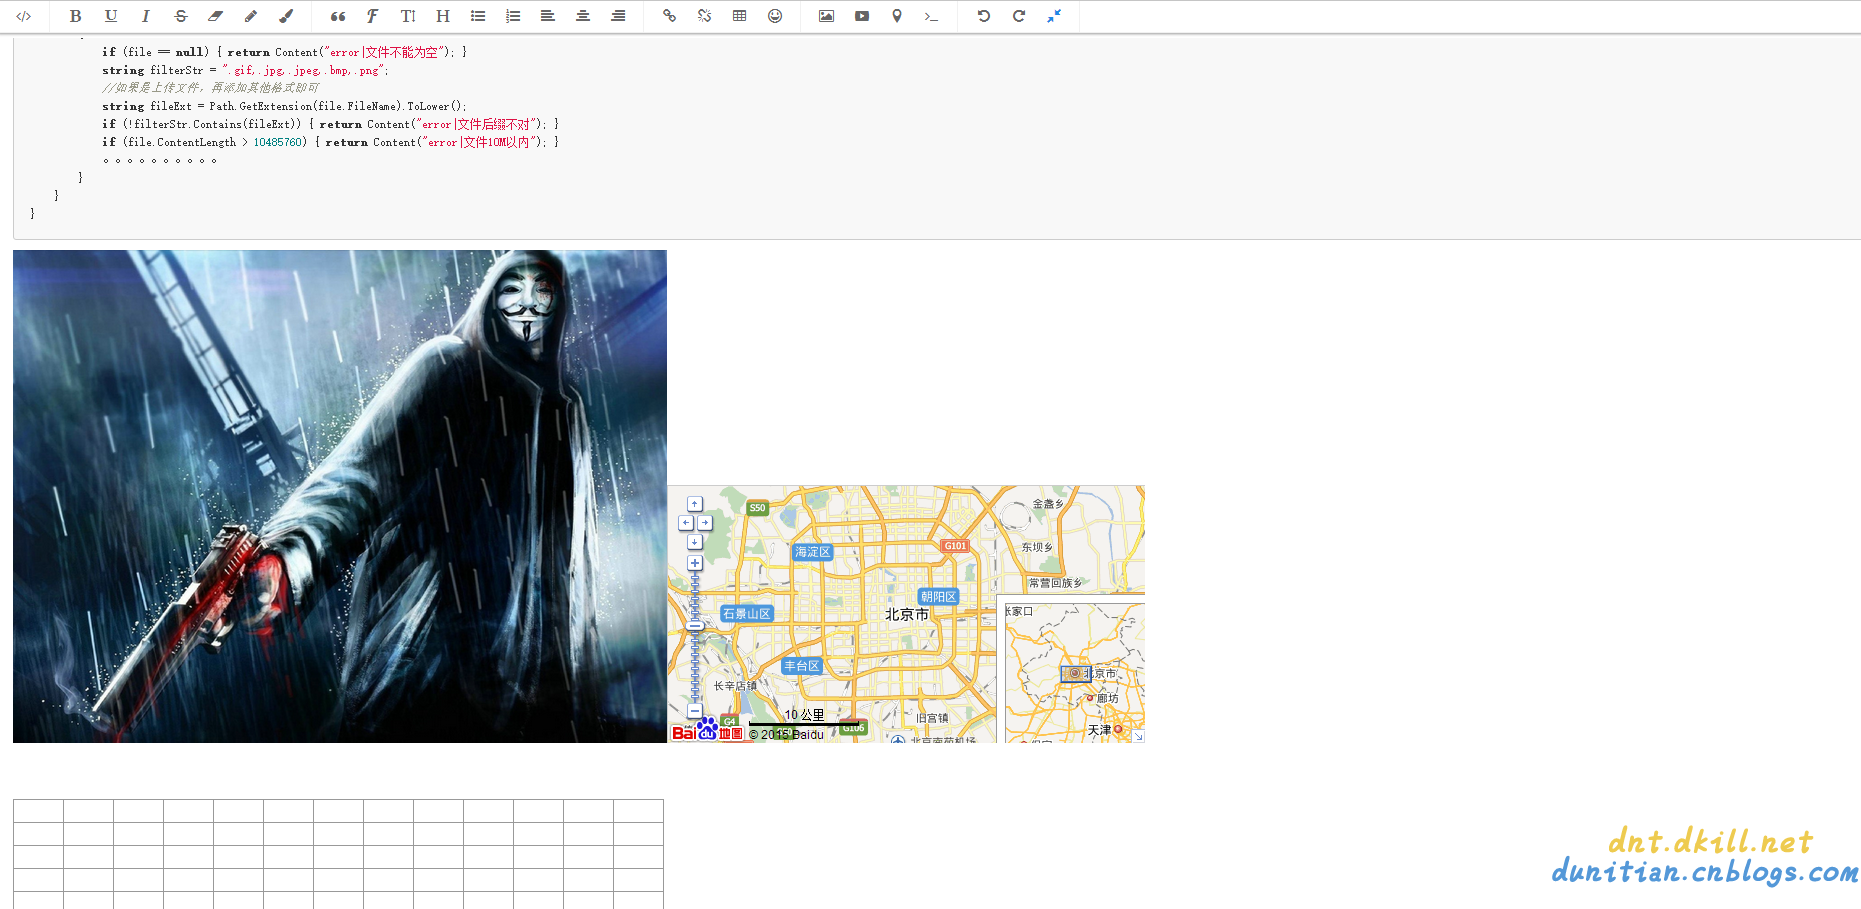Exit fullscreen editor mode
The width and height of the screenshot is (1861, 909).
point(1054,16)
